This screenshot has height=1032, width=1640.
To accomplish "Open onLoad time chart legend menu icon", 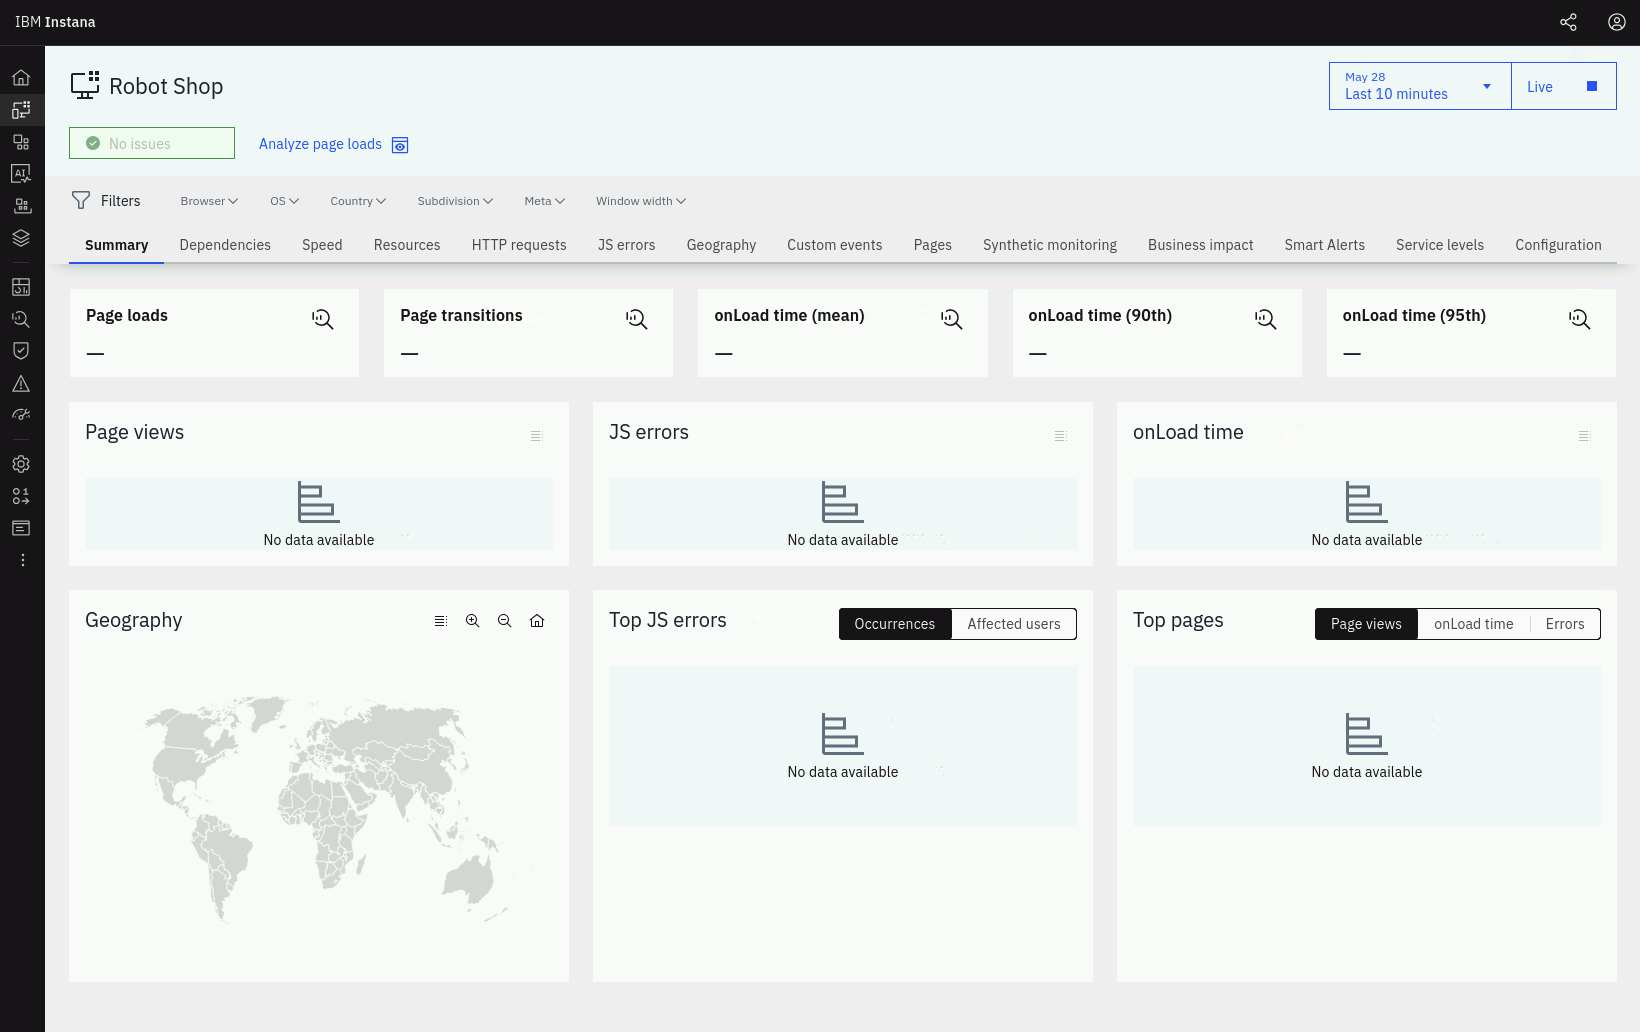I will (x=1584, y=436).
